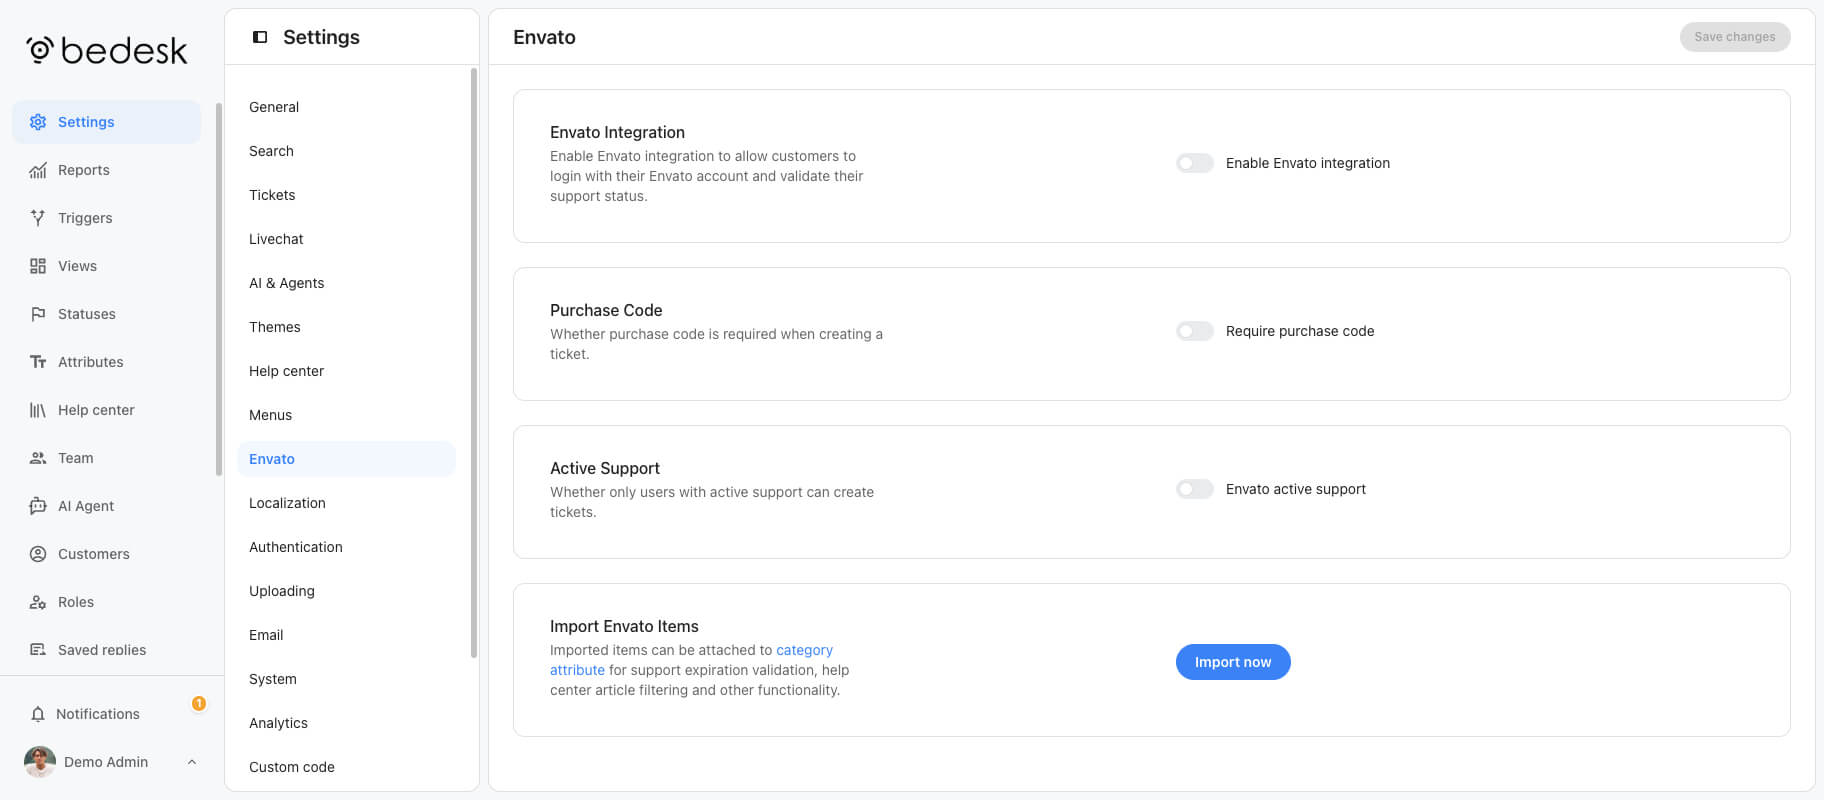Go to Triggers in main sidebar

click(106, 218)
